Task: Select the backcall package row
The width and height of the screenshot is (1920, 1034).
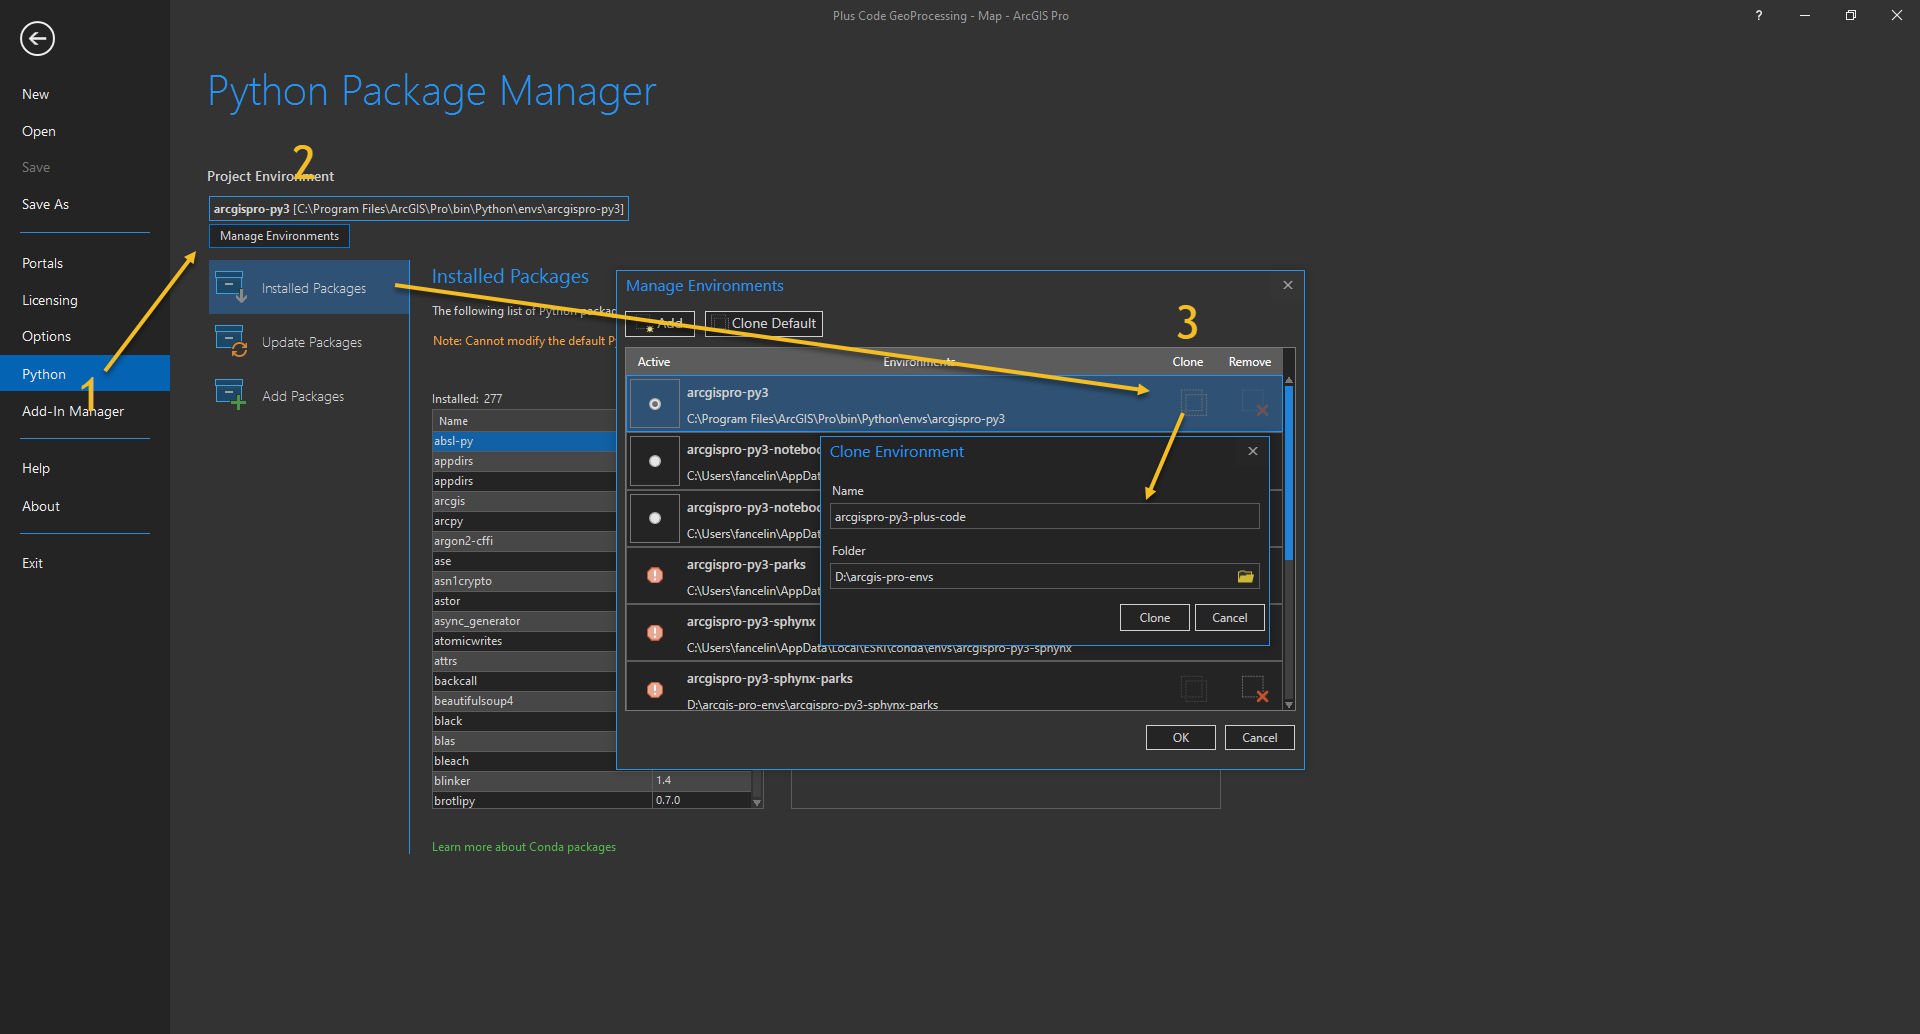Action: [x=524, y=681]
